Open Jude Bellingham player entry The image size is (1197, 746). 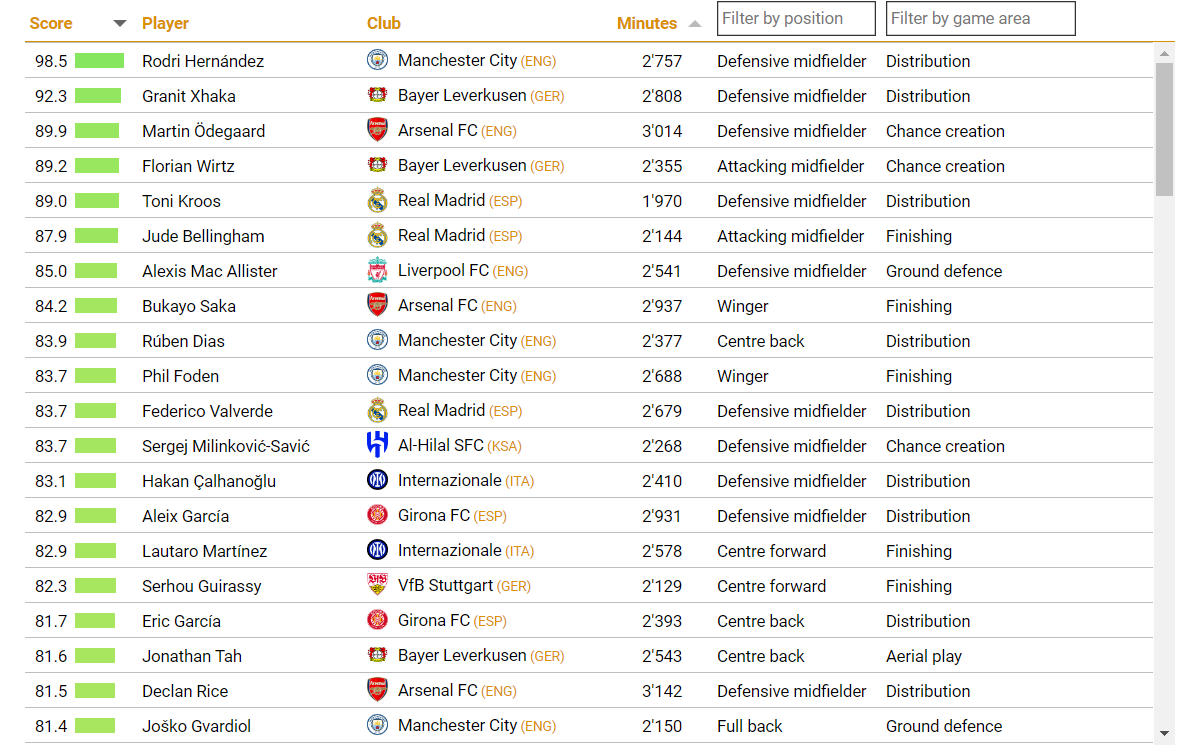(203, 236)
